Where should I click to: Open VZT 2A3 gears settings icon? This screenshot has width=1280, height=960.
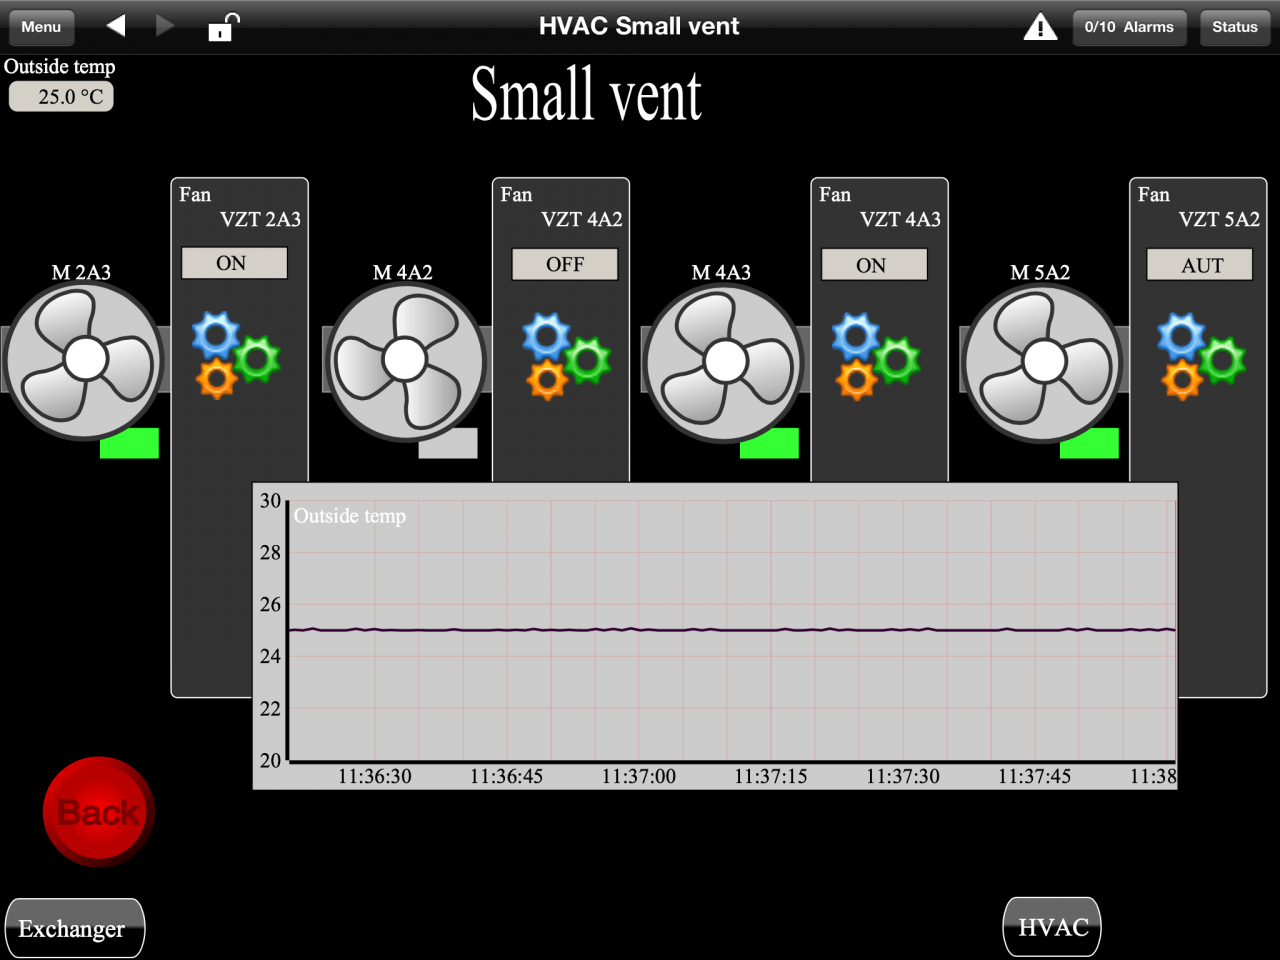tap(235, 356)
